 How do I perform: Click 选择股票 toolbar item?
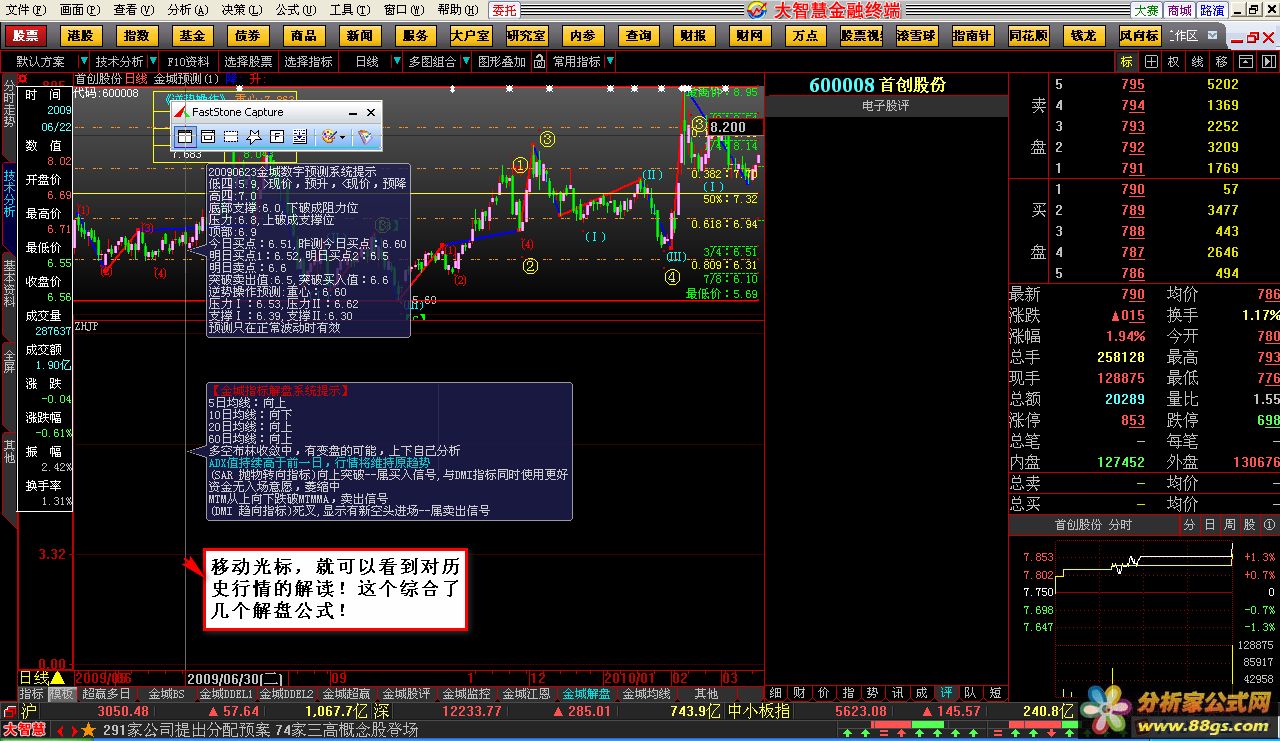click(x=249, y=61)
